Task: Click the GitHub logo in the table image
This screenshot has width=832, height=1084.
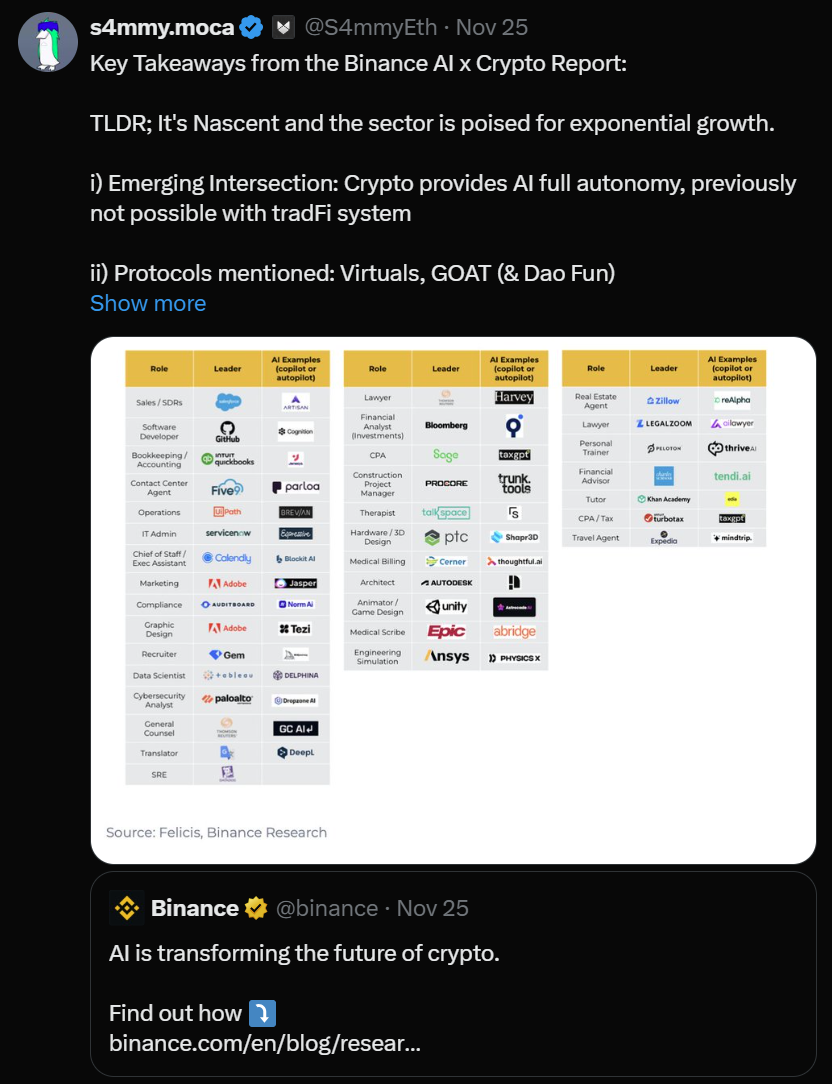Action: point(227,431)
